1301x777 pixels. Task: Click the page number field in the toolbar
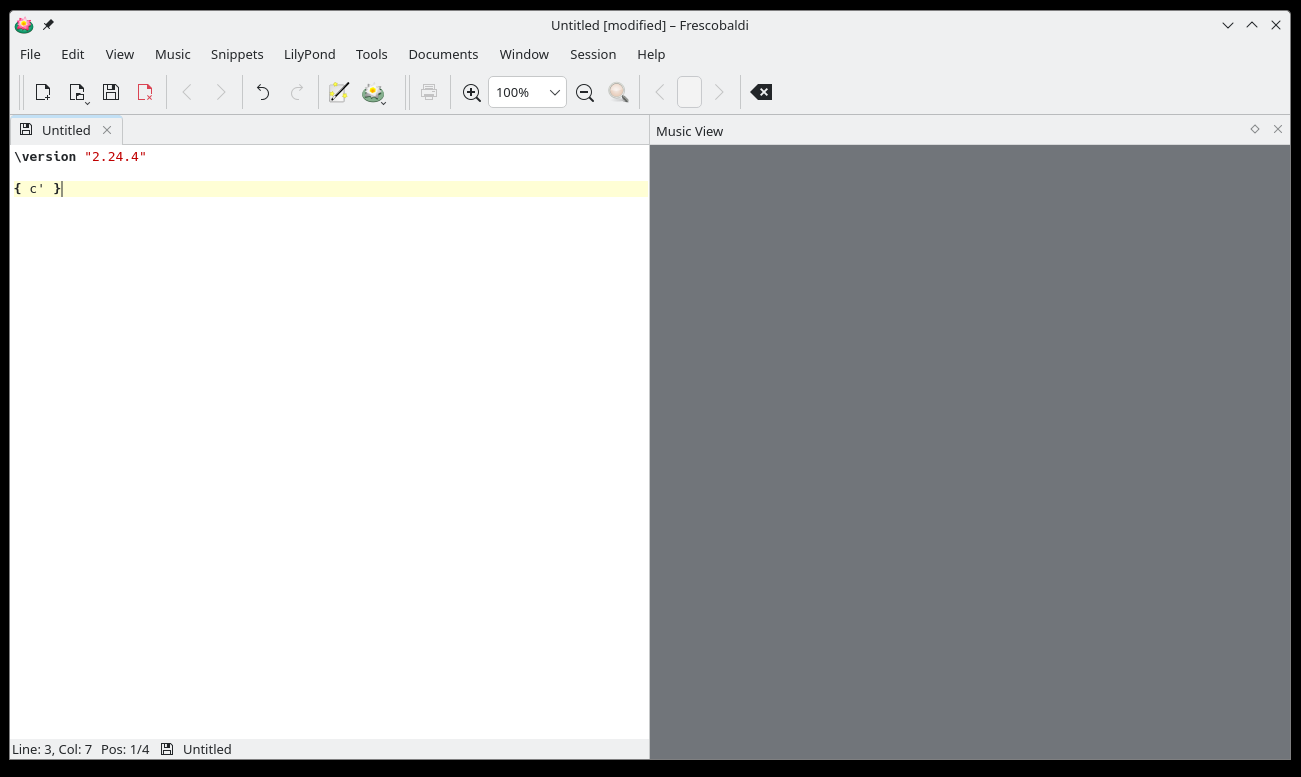(689, 92)
